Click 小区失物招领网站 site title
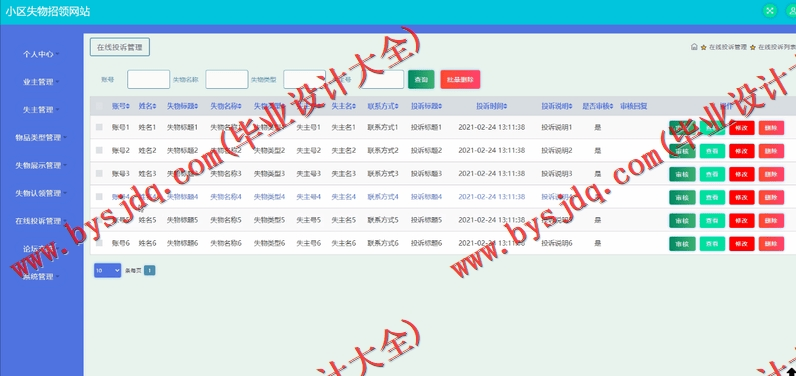The height and width of the screenshot is (376, 796). pyautogui.click(x=48, y=11)
